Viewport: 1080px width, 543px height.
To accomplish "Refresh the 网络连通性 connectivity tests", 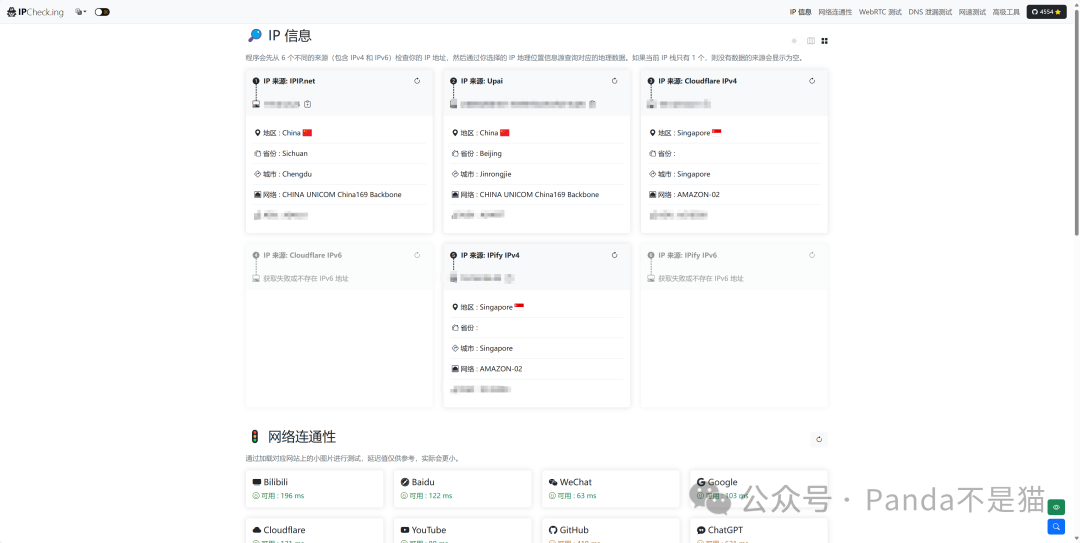I will click(x=819, y=439).
